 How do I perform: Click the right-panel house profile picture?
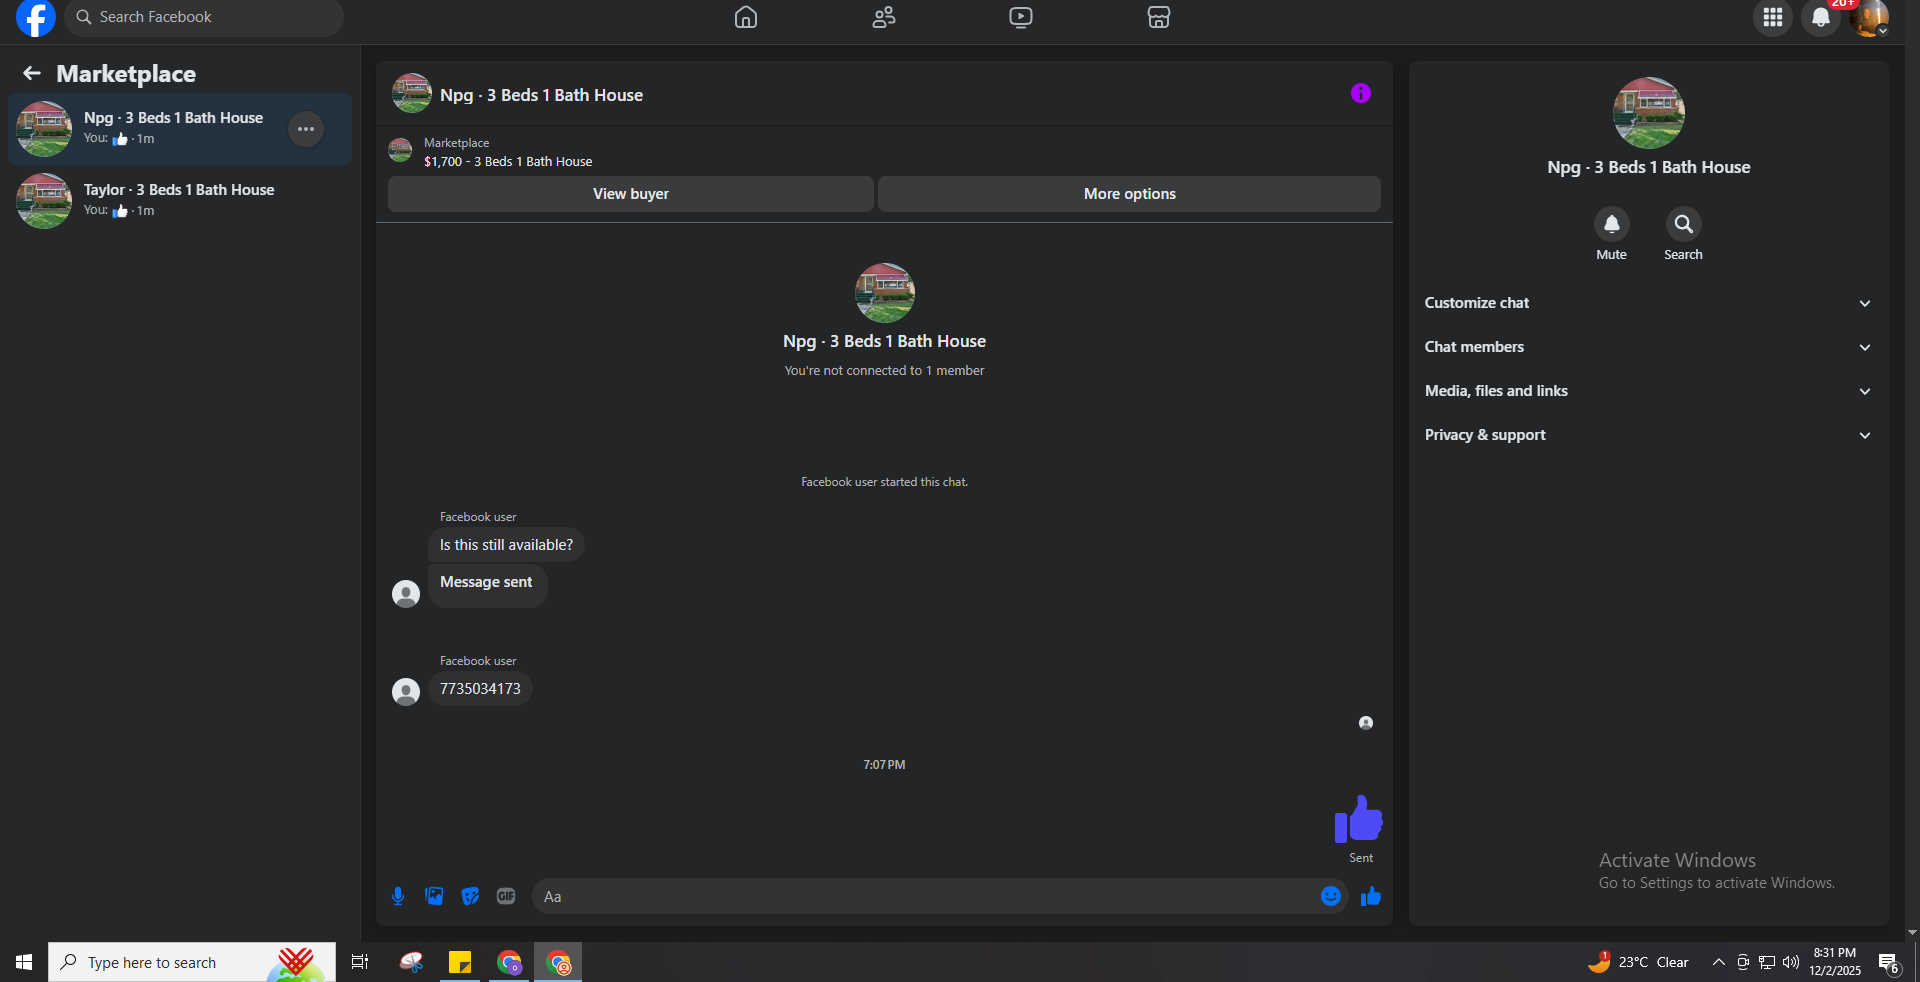click(1649, 113)
